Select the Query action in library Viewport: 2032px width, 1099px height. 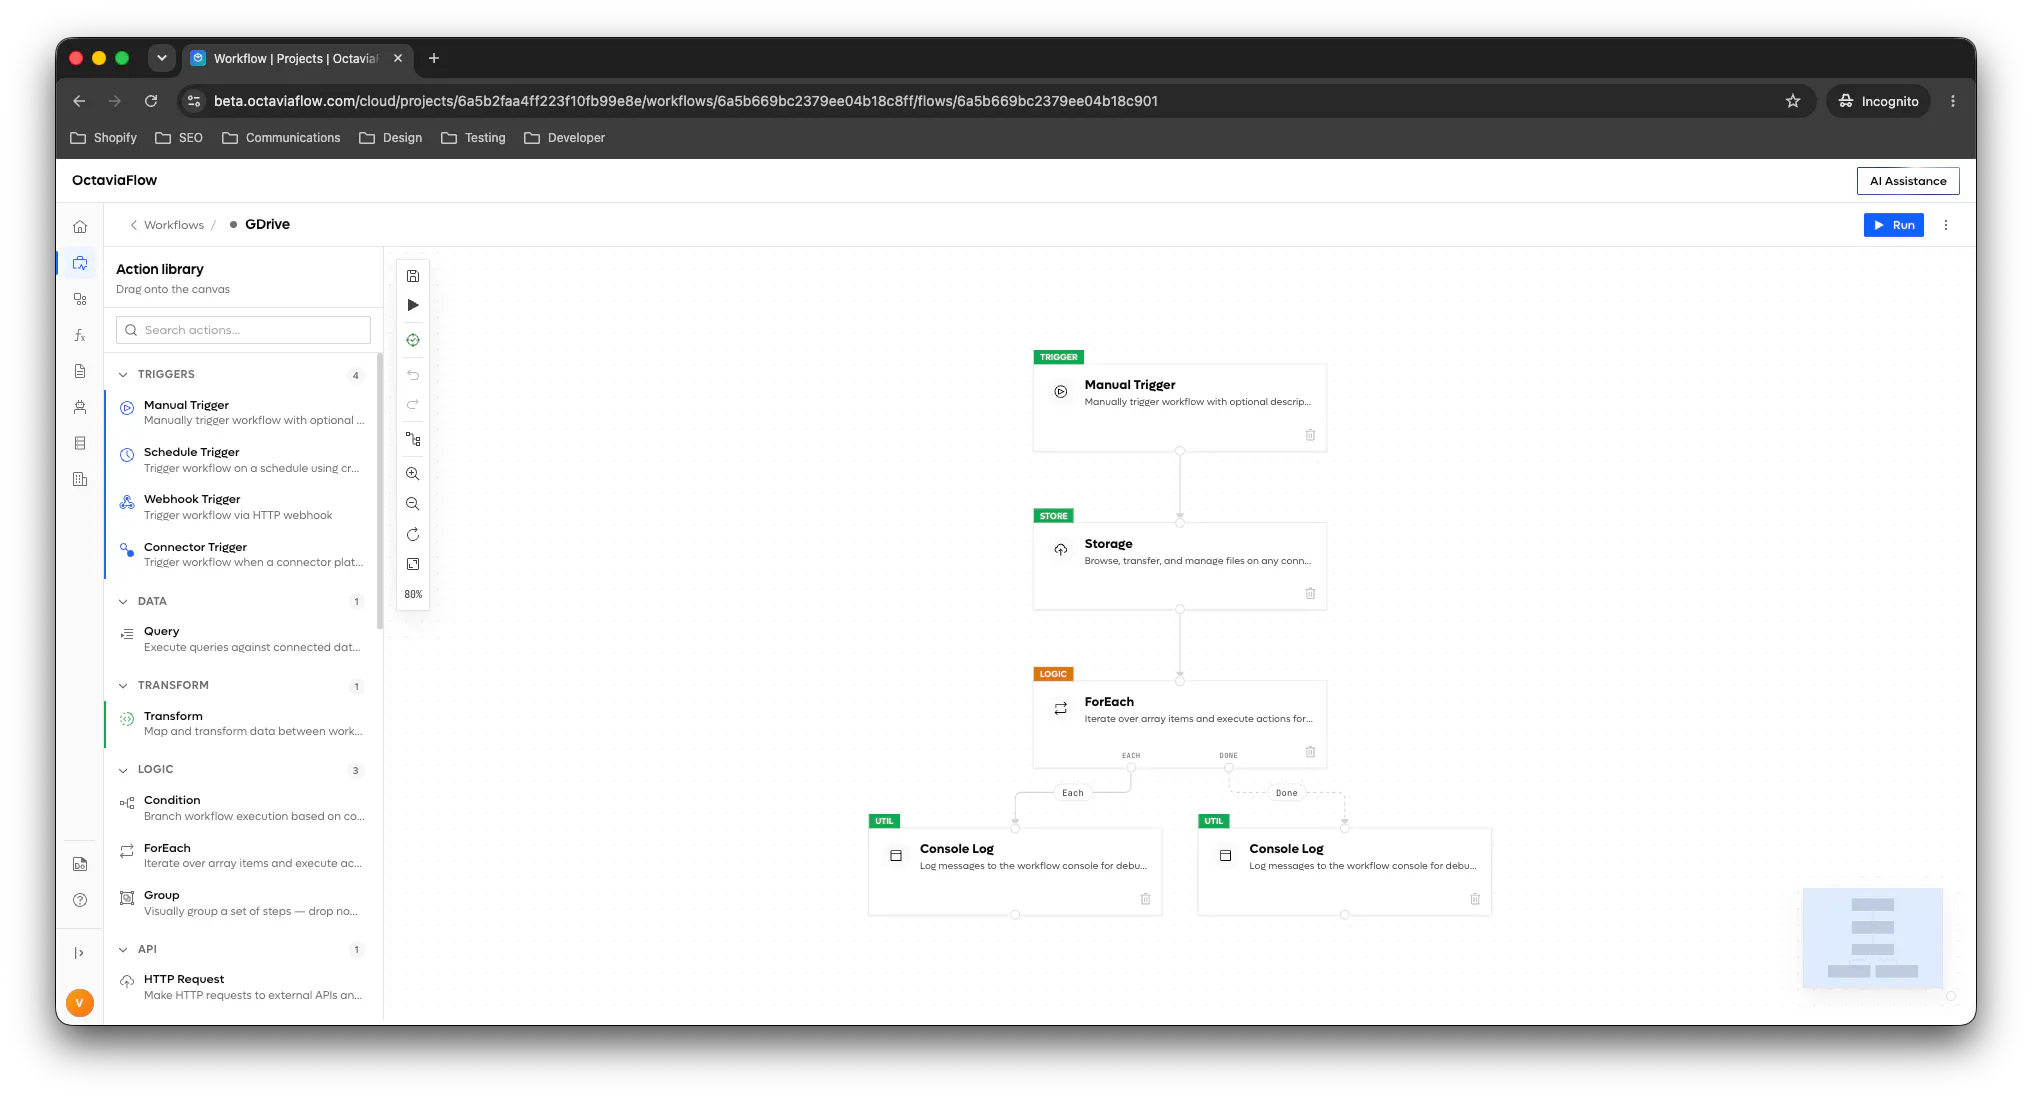(243, 639)
